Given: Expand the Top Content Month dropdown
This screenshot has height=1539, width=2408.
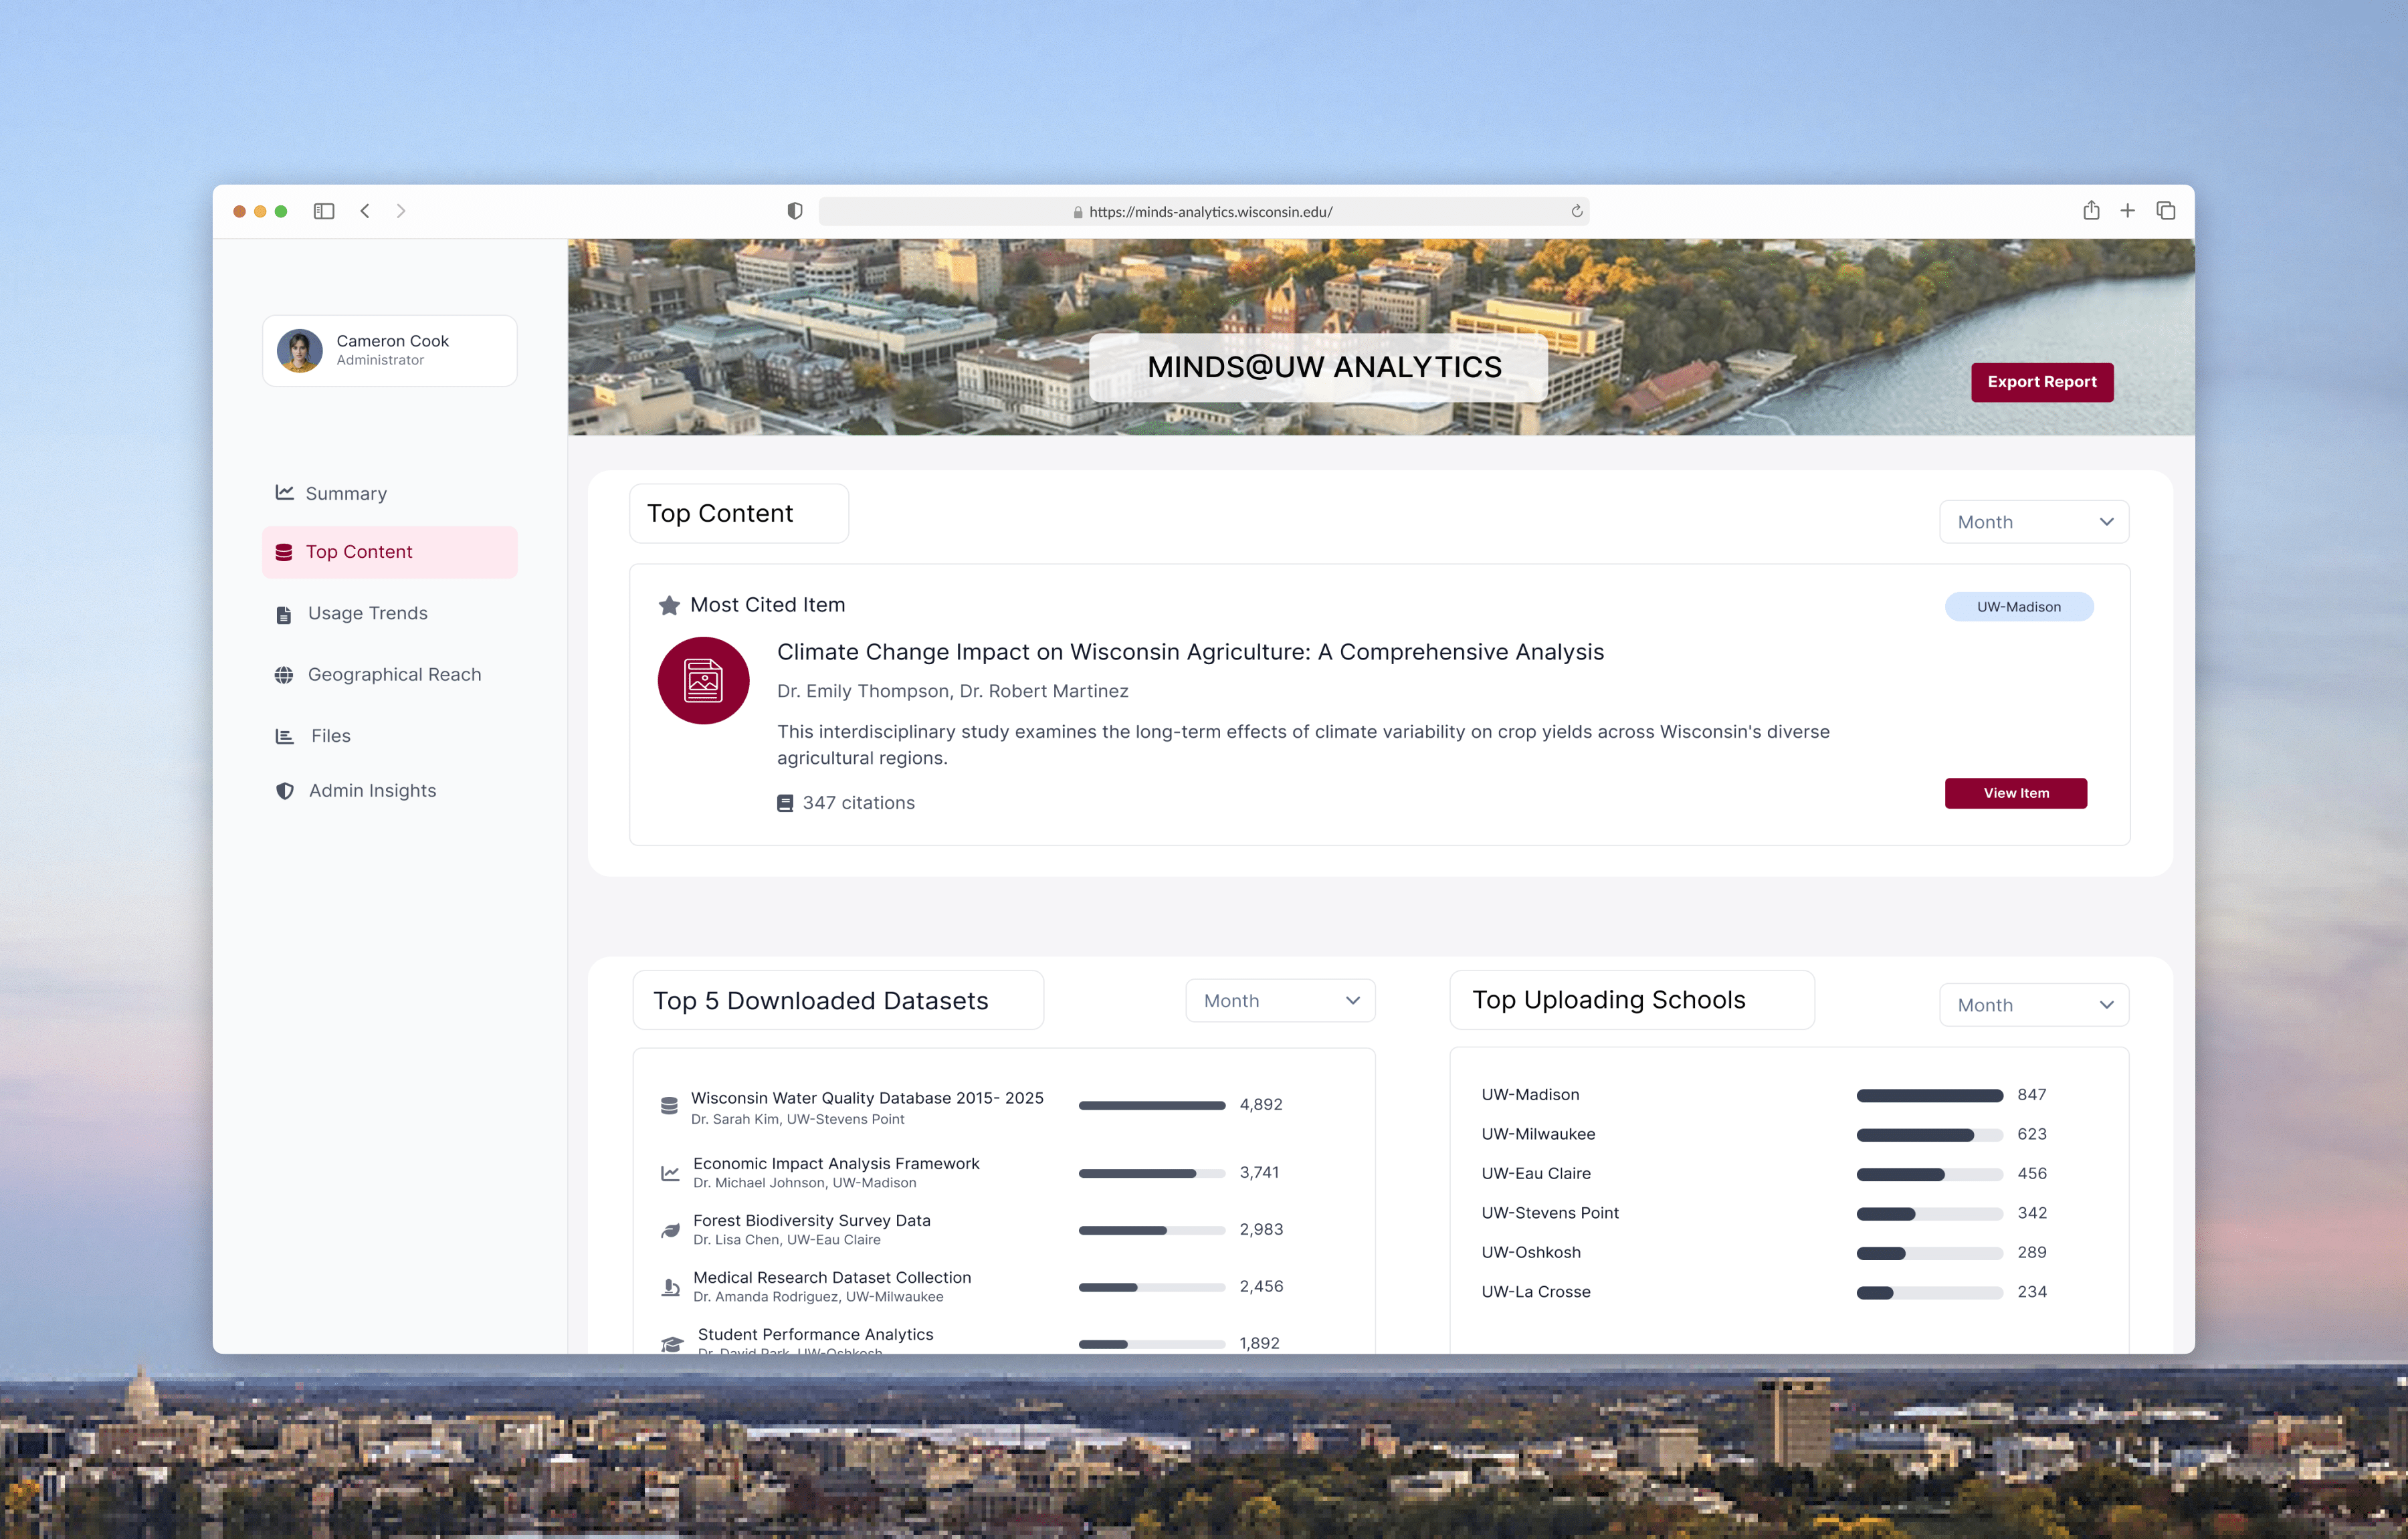Looking at the screenshot, I should 2033,522.
